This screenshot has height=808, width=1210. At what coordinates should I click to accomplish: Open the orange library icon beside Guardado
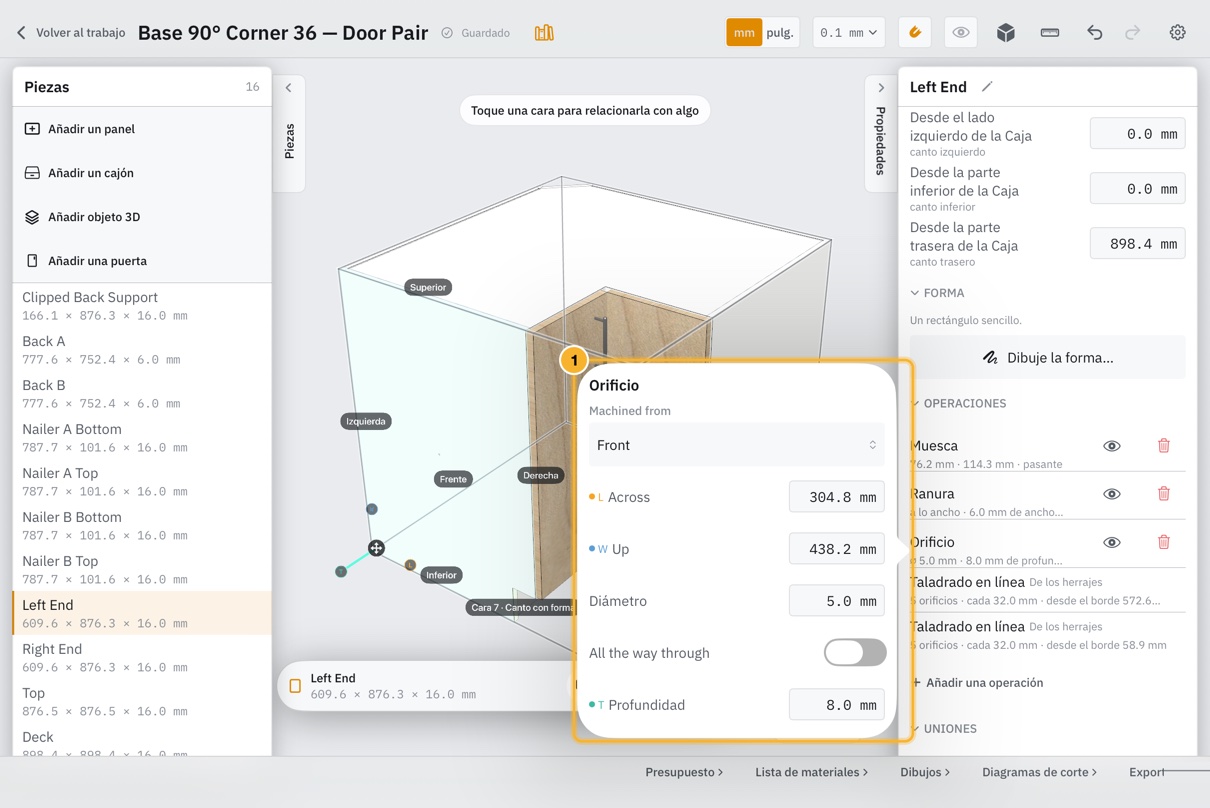(x=544, y=33)
